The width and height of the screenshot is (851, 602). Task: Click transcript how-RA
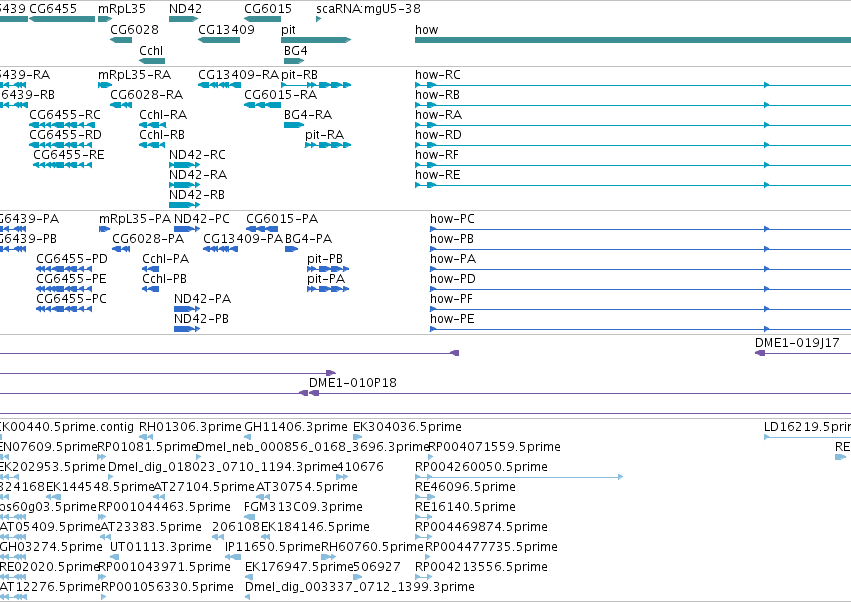[439, 115]
